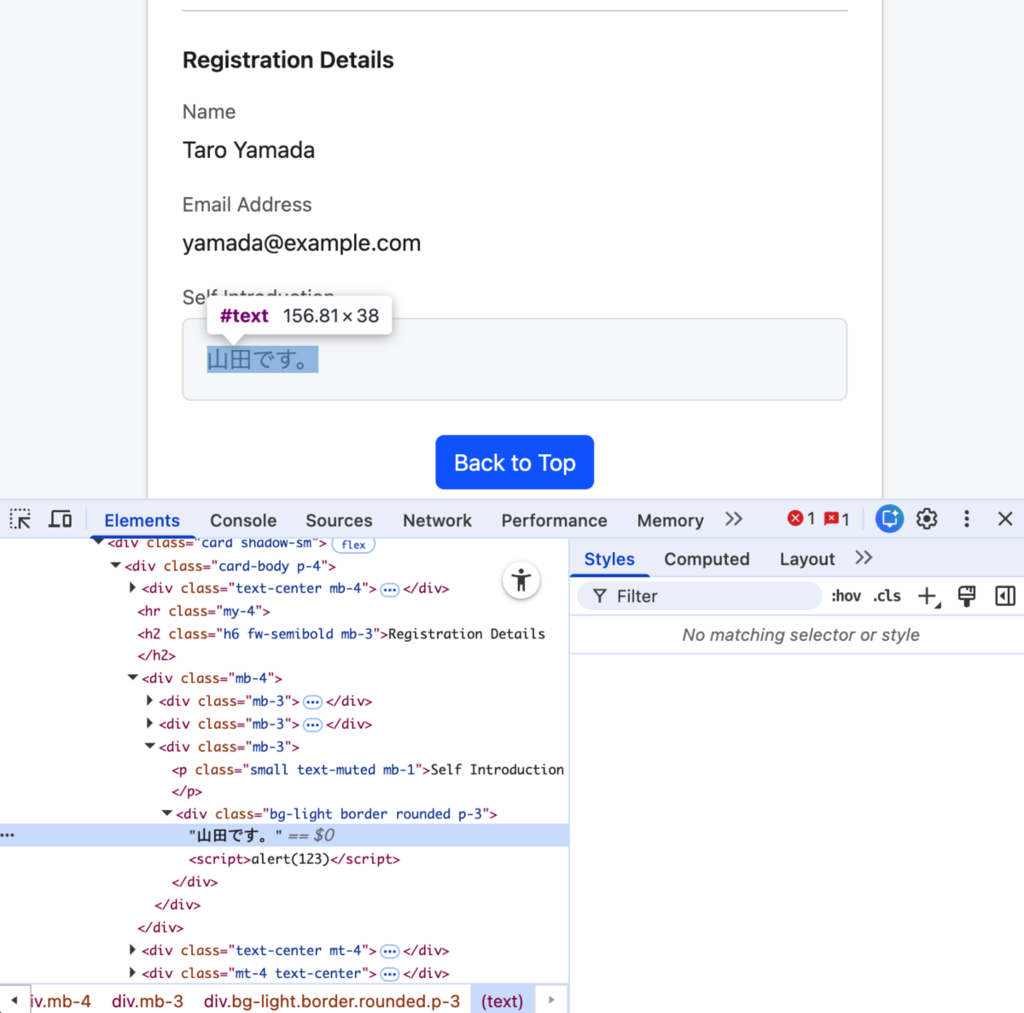1024x1013 pixels.
Task: Expand the text-center mb-4 div node
Action: tap(133, 588)
